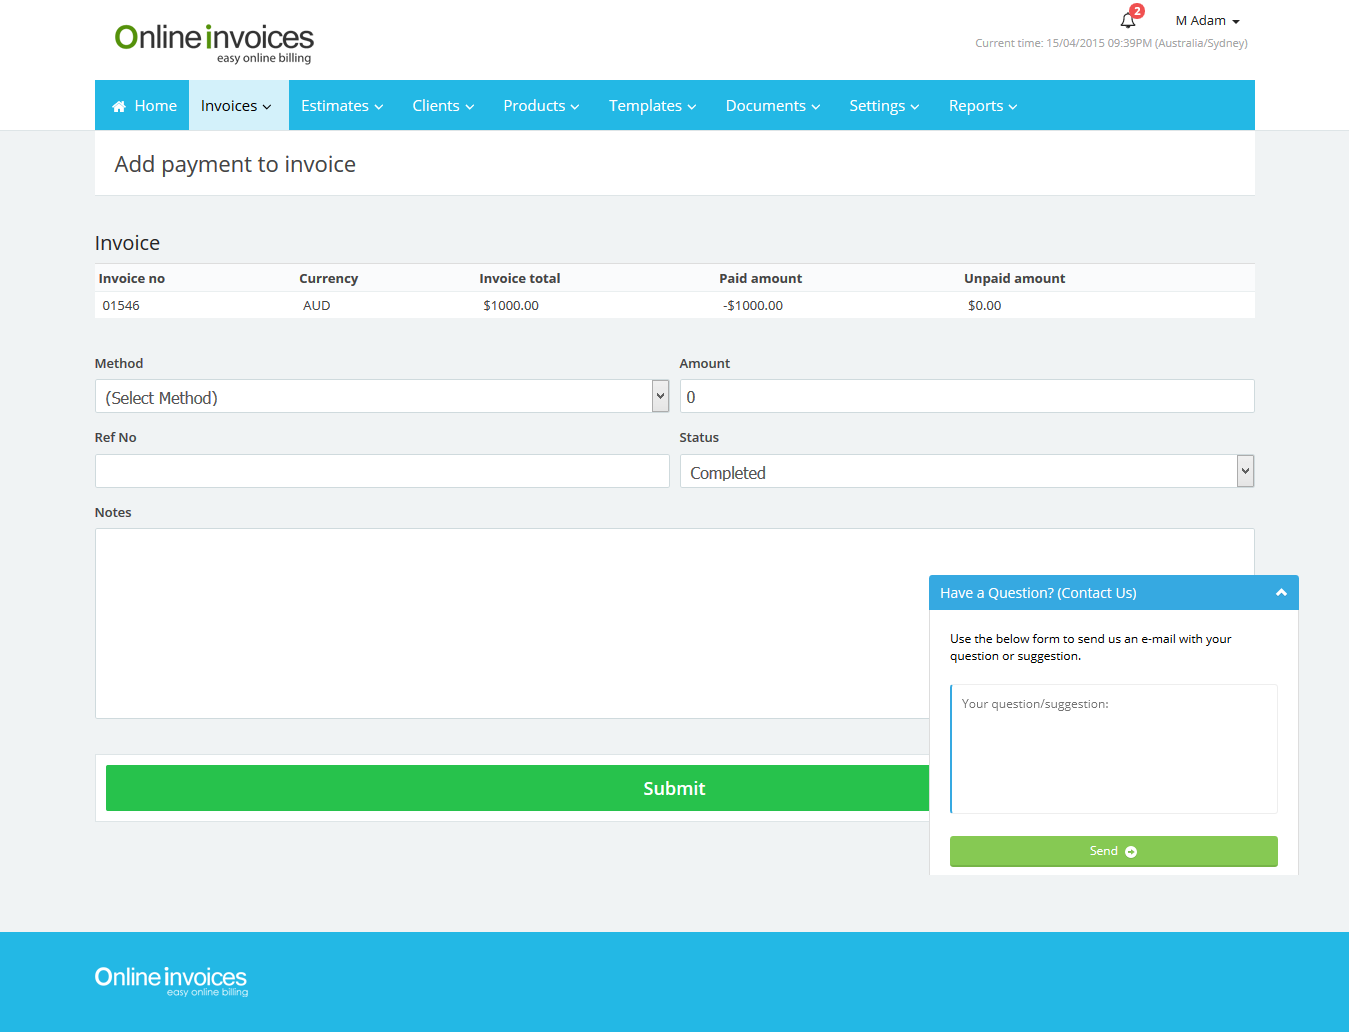The image size is (1349, 1032).
Task: Open the Invoices menu
Action: pos(236,106)
